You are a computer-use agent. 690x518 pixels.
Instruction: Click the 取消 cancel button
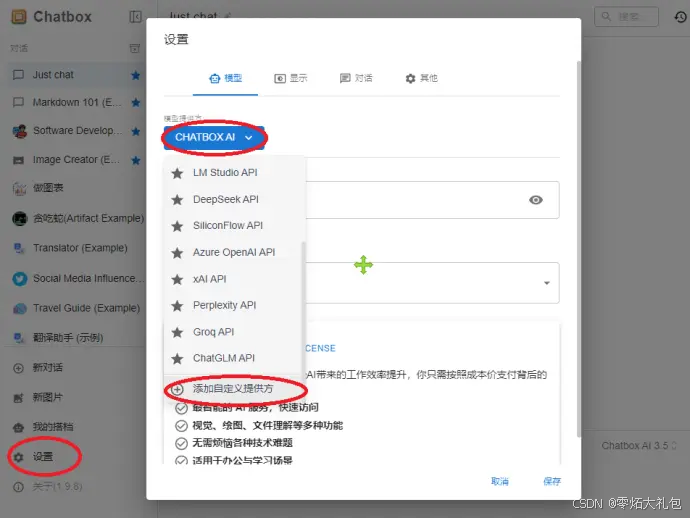(500, 481)
